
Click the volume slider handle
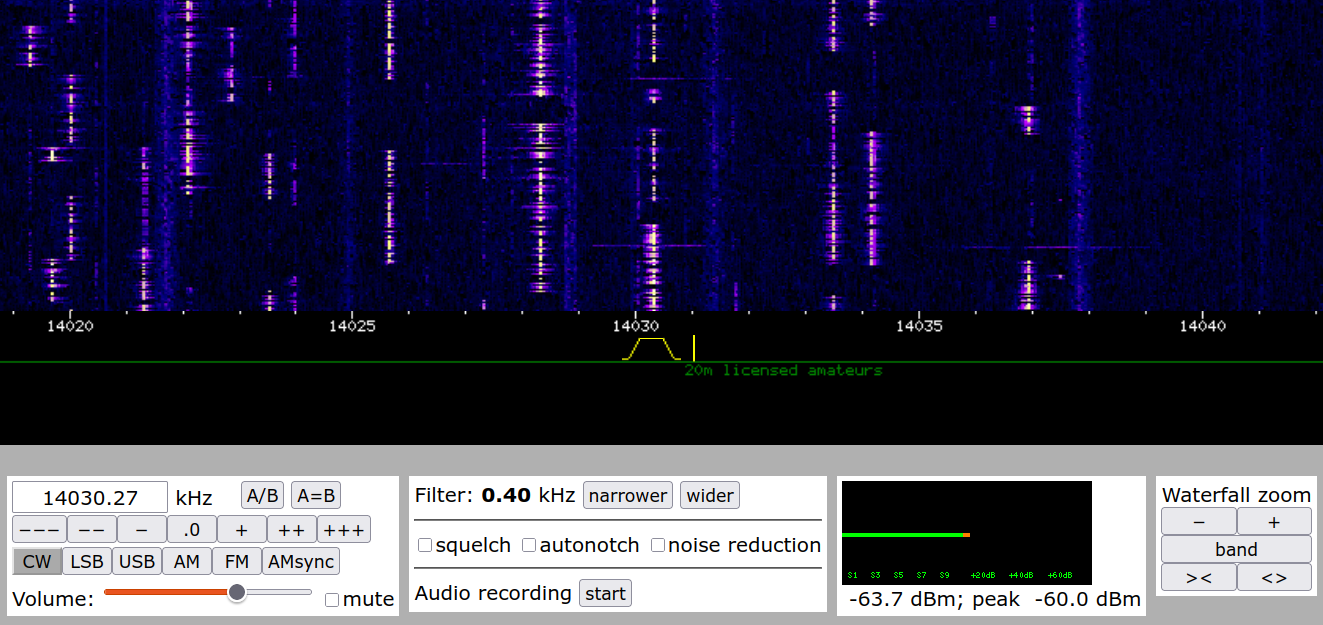pyautogui.click(x=237, y=592)
